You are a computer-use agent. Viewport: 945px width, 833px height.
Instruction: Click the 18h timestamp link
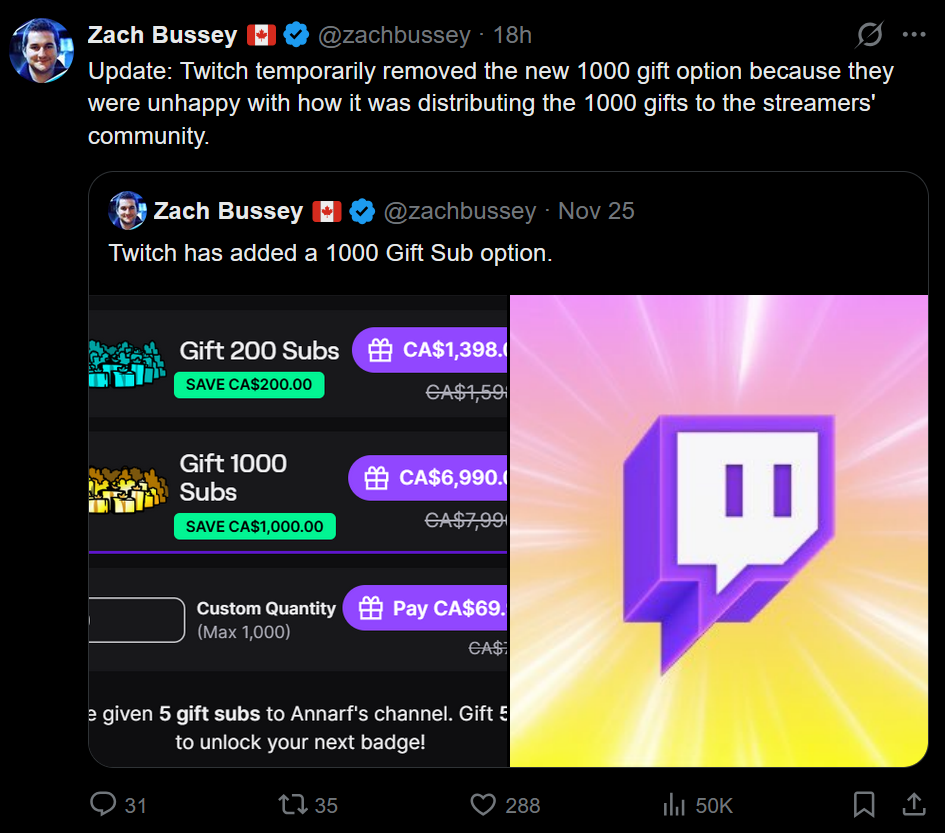512,35
